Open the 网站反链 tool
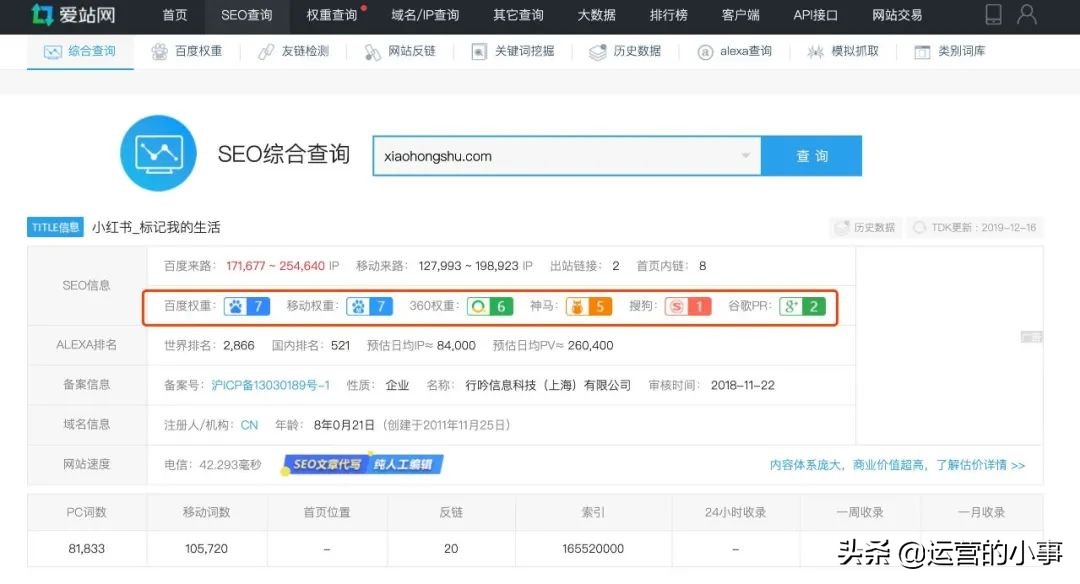 [x=403, y=50]
